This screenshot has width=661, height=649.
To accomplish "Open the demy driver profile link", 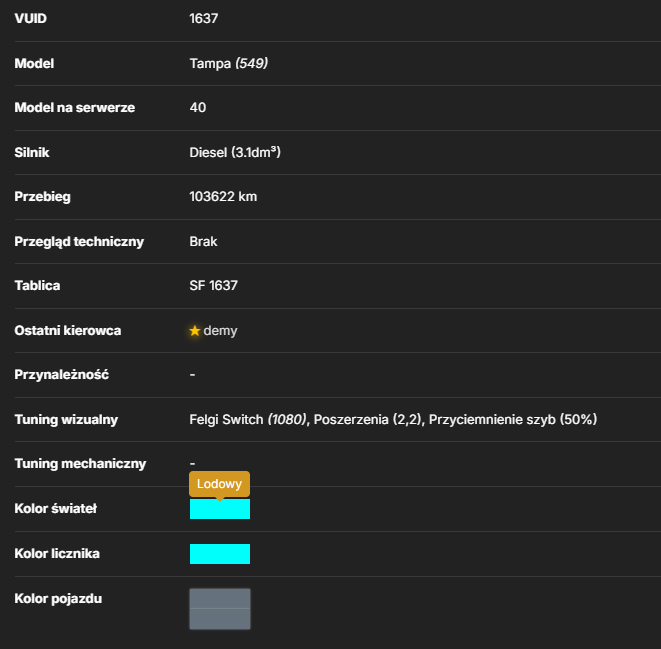I will coord(220,331).
